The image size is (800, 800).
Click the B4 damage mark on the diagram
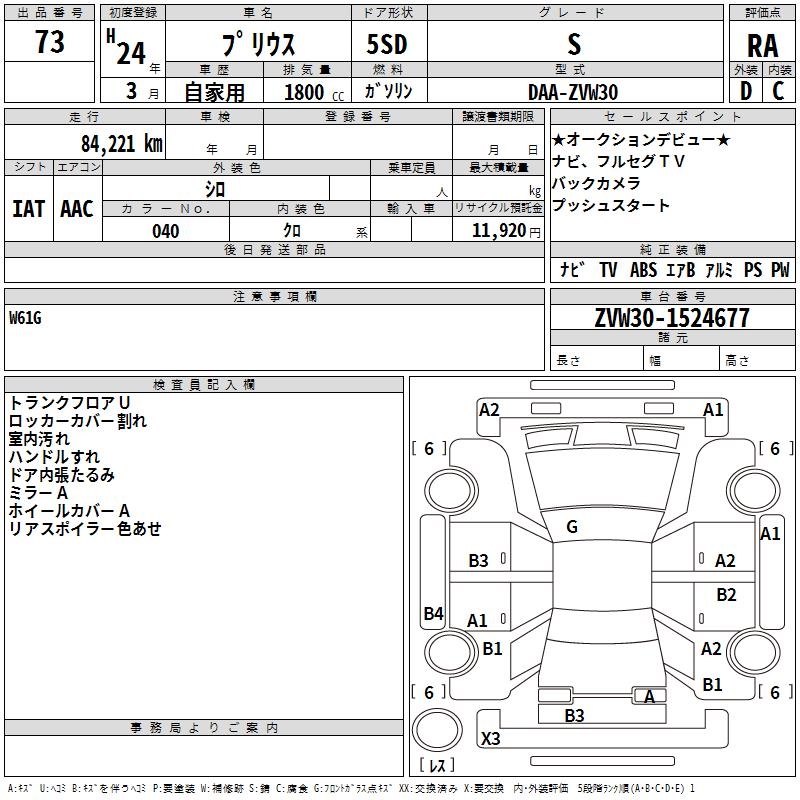[x=433, y=613]
